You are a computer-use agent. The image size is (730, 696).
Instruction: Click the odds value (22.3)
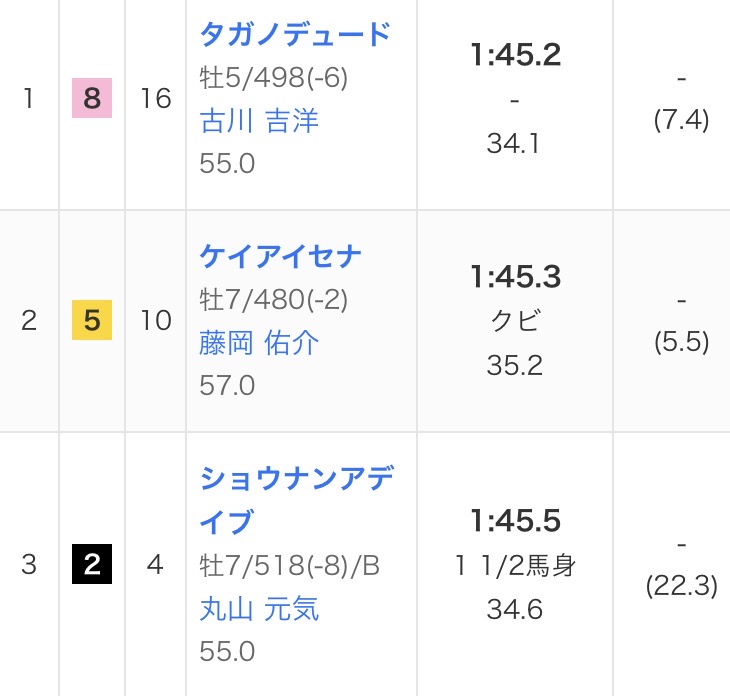click(x=681, y=586)
